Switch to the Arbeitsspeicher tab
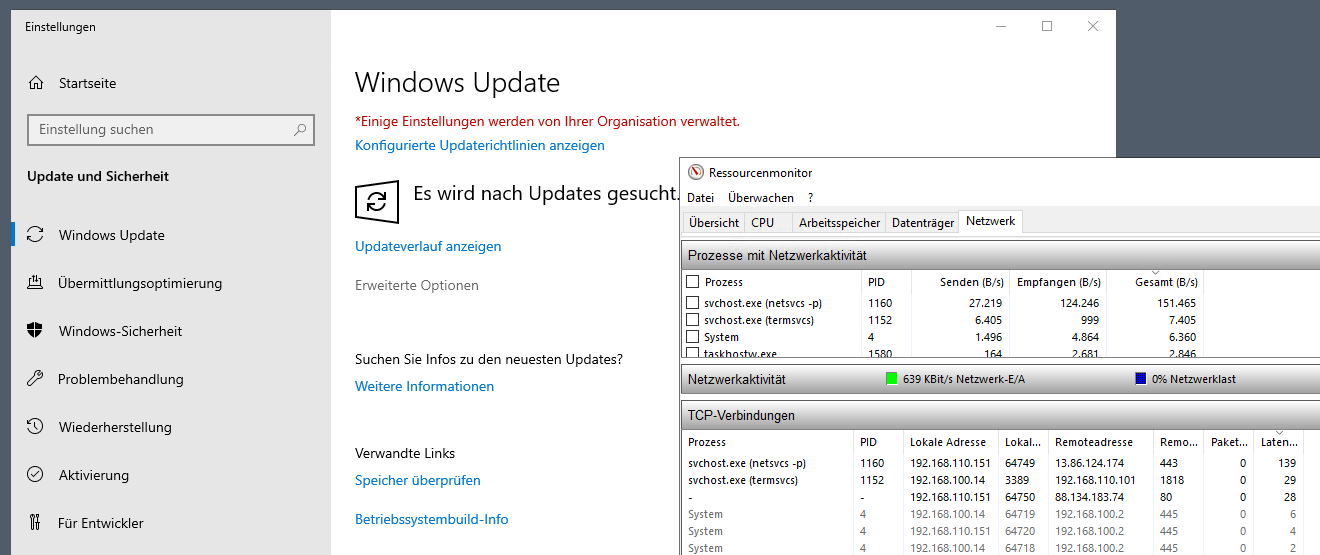The height and width of the screenshot is (555, 1320). (x=839, y=223)
